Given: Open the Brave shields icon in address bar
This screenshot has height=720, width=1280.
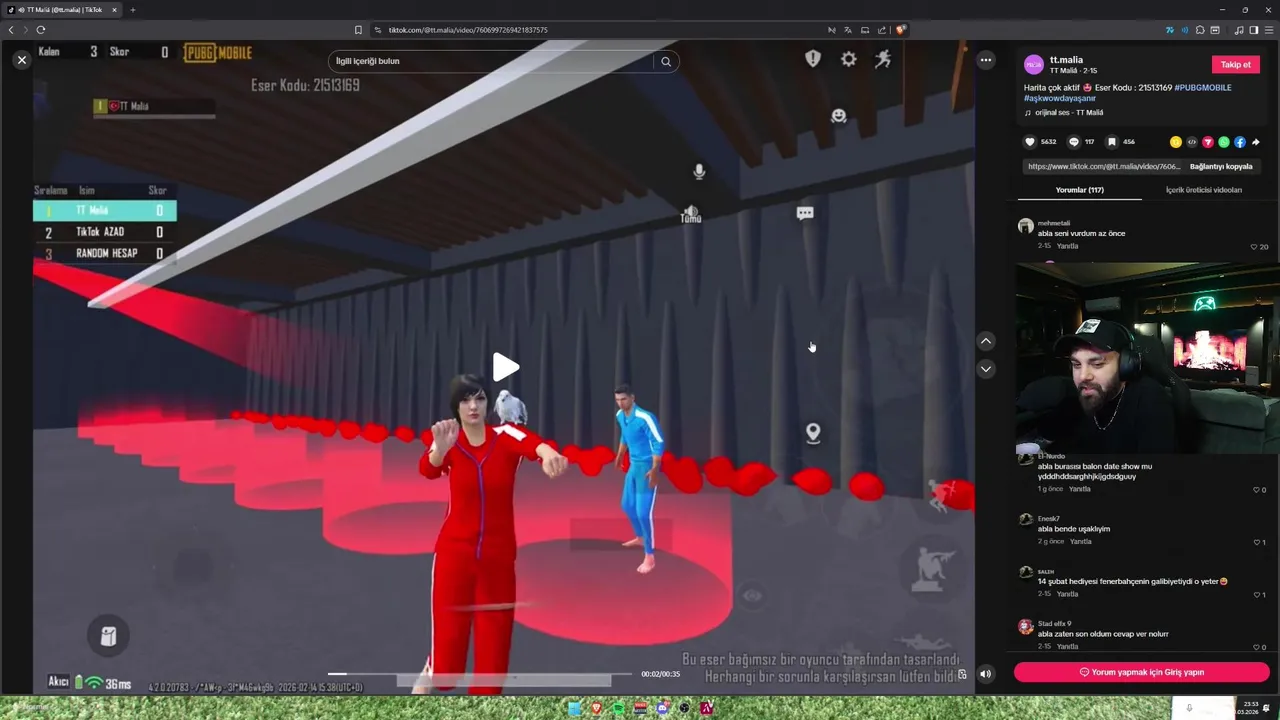Looking at the screenshot, I should pos(901,30).
